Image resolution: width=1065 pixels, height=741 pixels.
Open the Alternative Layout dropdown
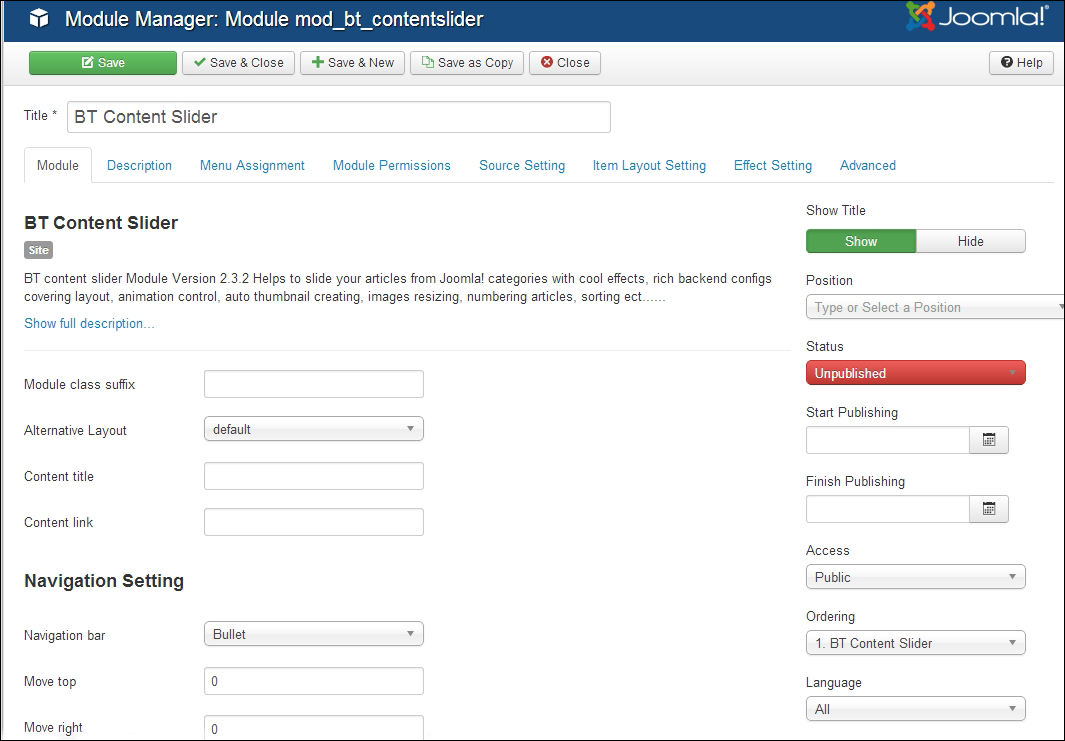314,429
